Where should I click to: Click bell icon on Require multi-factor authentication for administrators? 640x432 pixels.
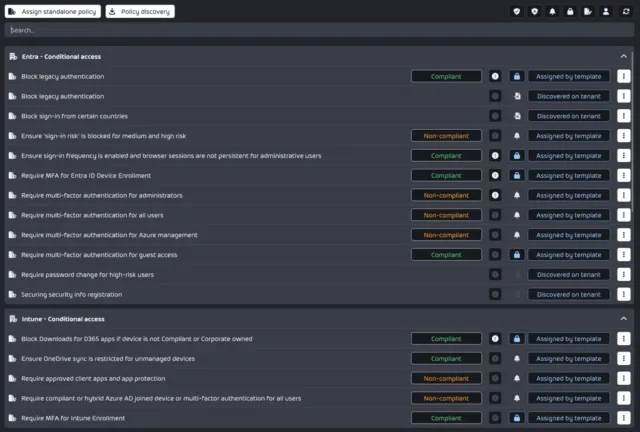(x=517, y=195)
